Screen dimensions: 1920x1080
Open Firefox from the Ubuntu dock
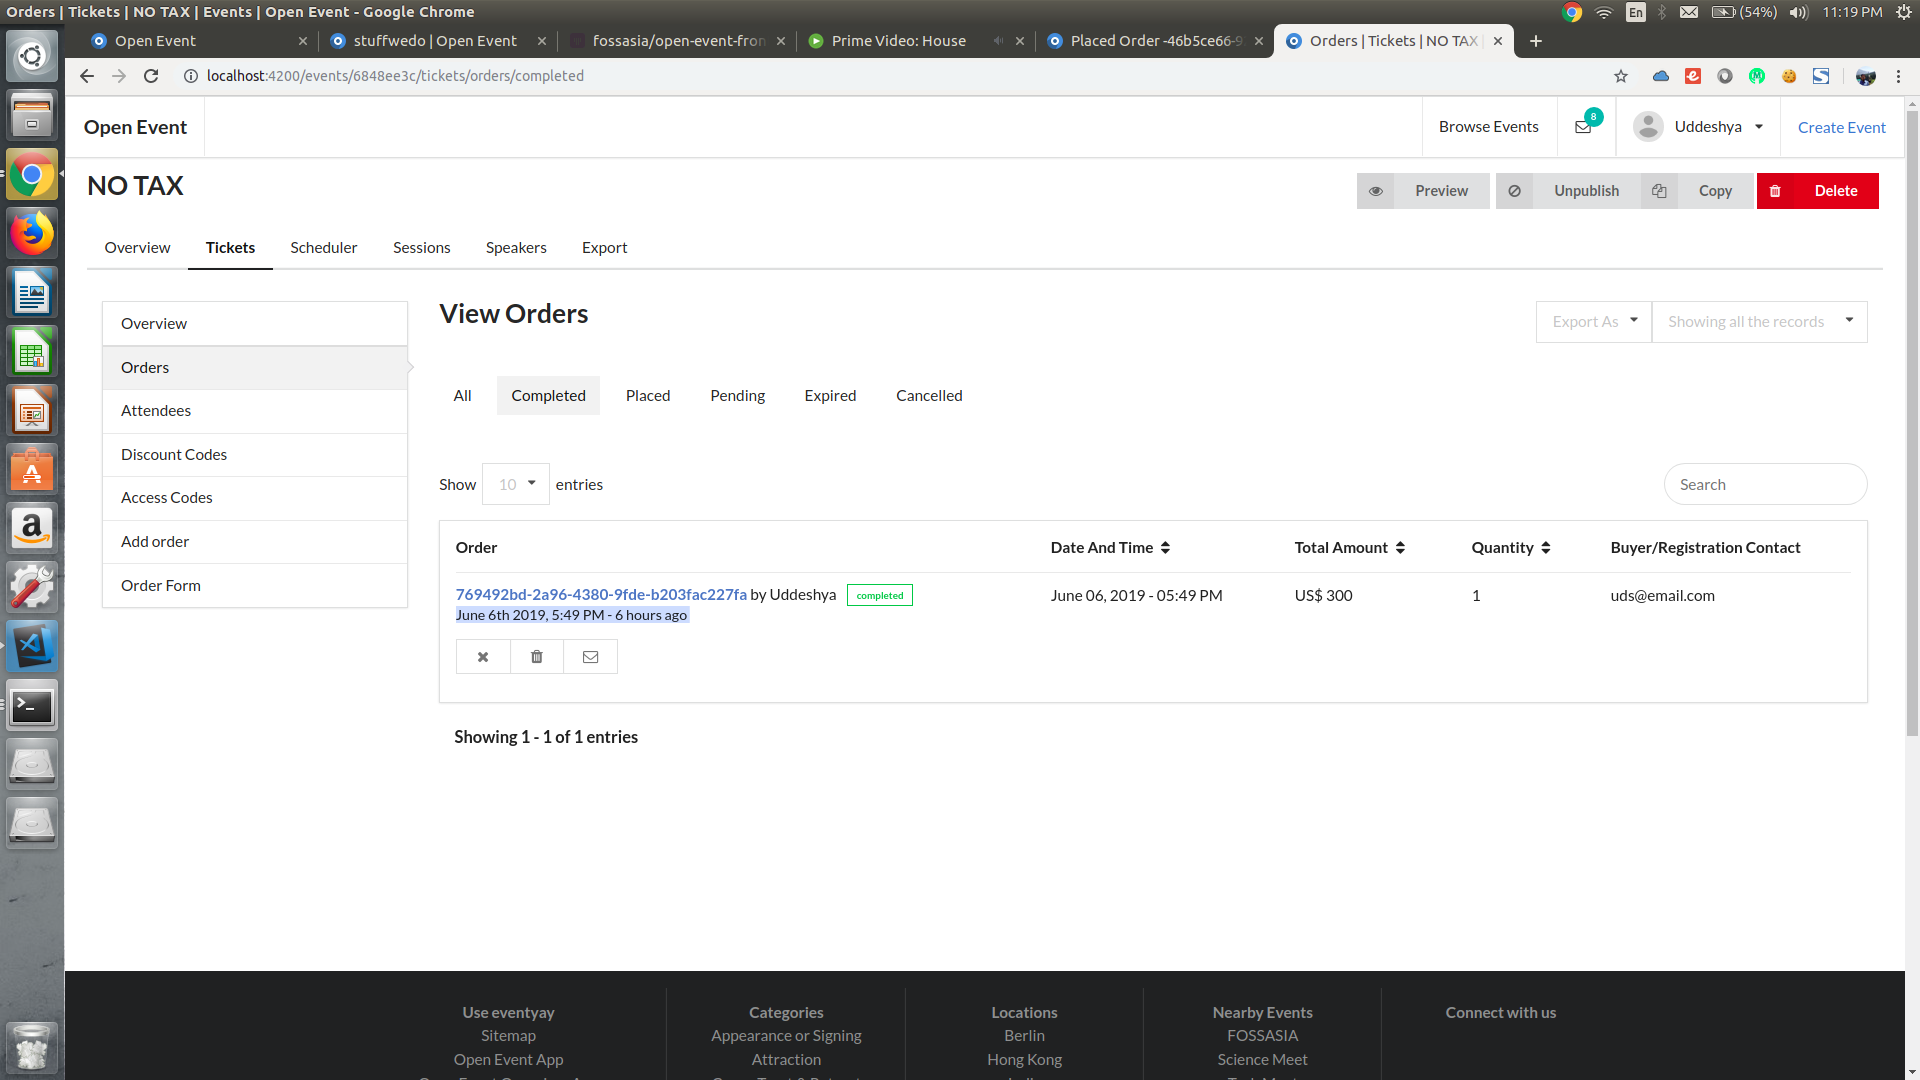point(32,234)
